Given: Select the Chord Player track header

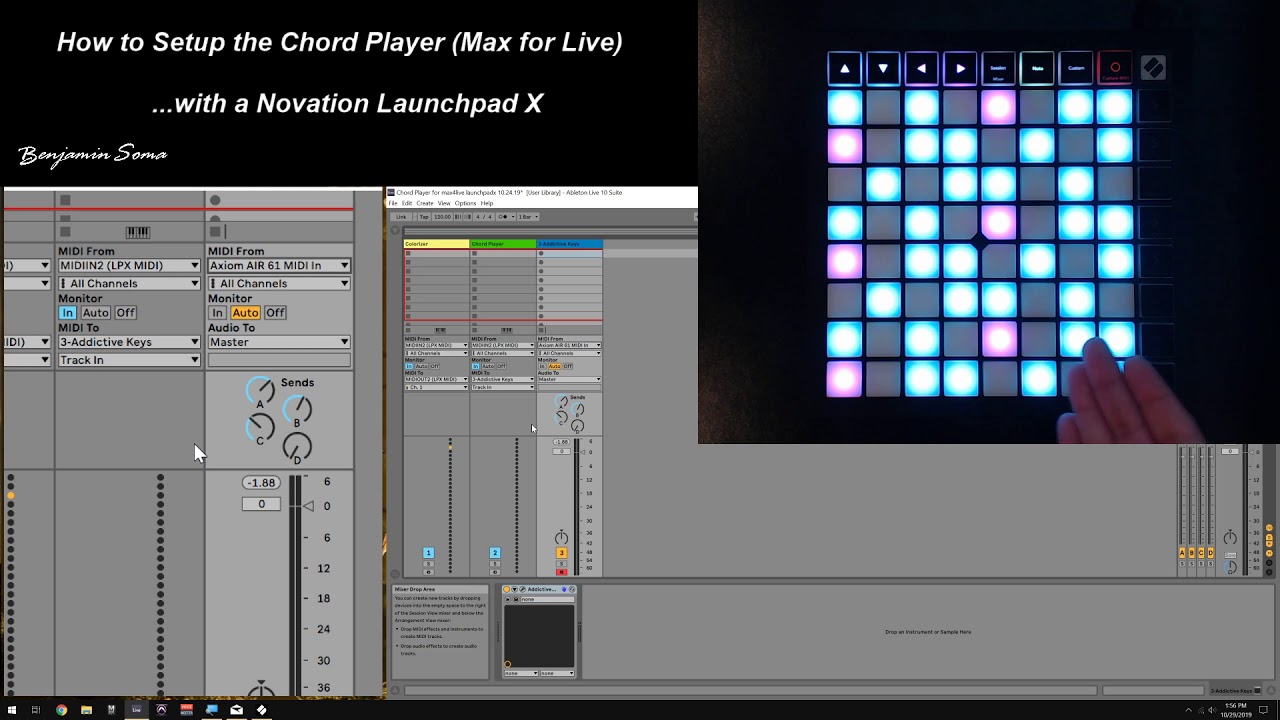Looking at the screenshot, I should point(503,244).
